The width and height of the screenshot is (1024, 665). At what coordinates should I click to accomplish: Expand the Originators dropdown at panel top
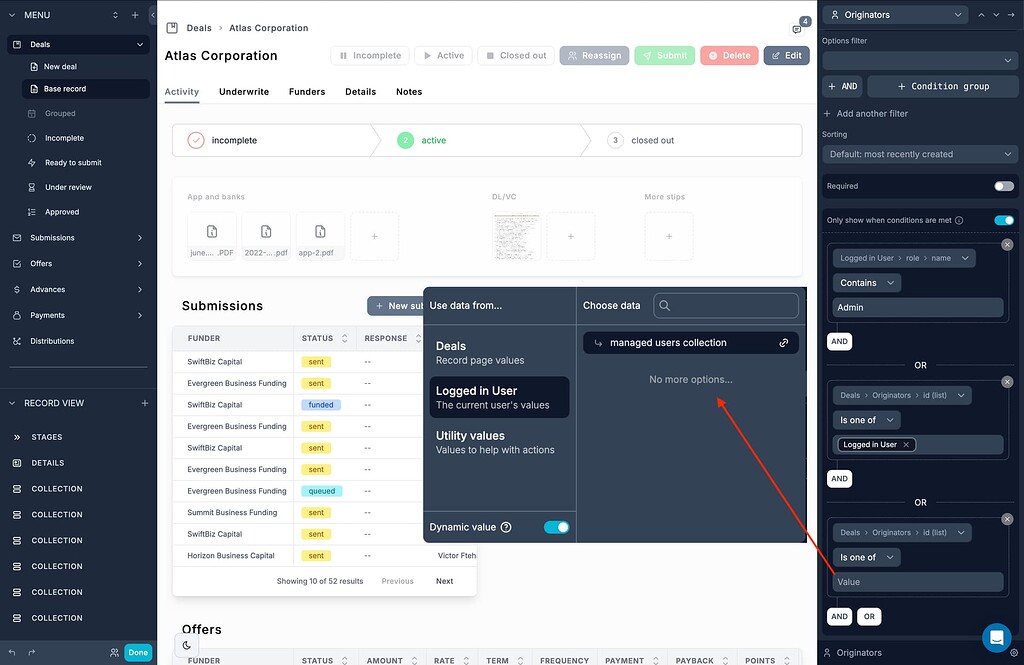893,14
